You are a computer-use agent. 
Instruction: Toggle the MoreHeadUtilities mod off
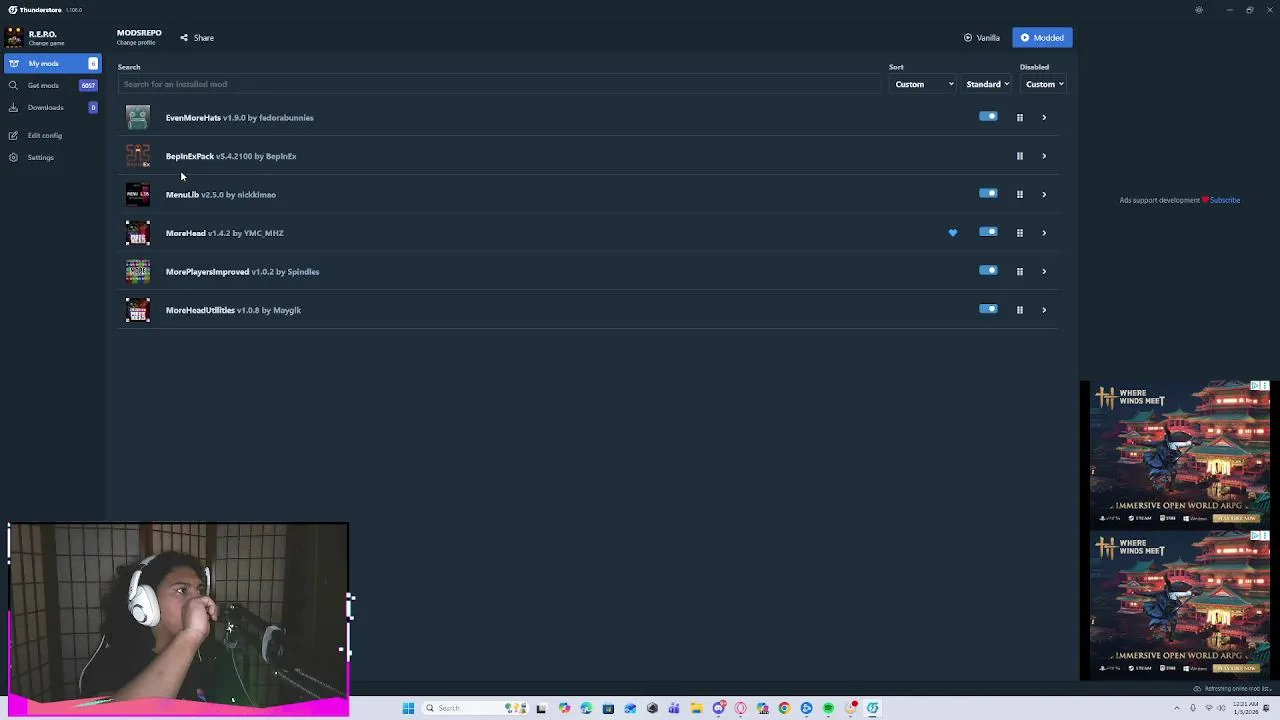(988, 309)
